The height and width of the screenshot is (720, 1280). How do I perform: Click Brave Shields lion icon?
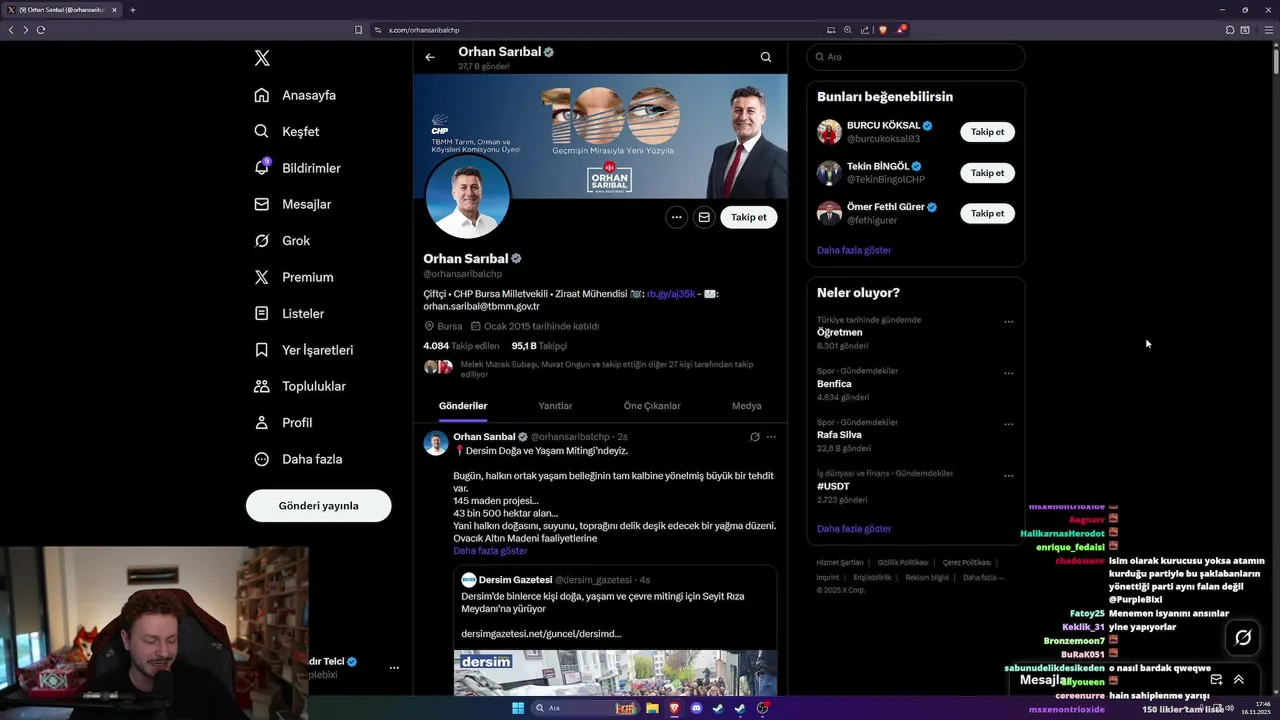pyautogui.click(x=883, y=30)
